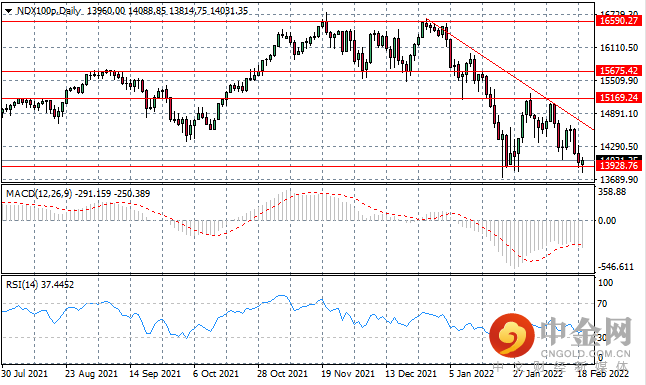Select the 15169.24 level price label
The image size is (646, 385).
point(618,98)
